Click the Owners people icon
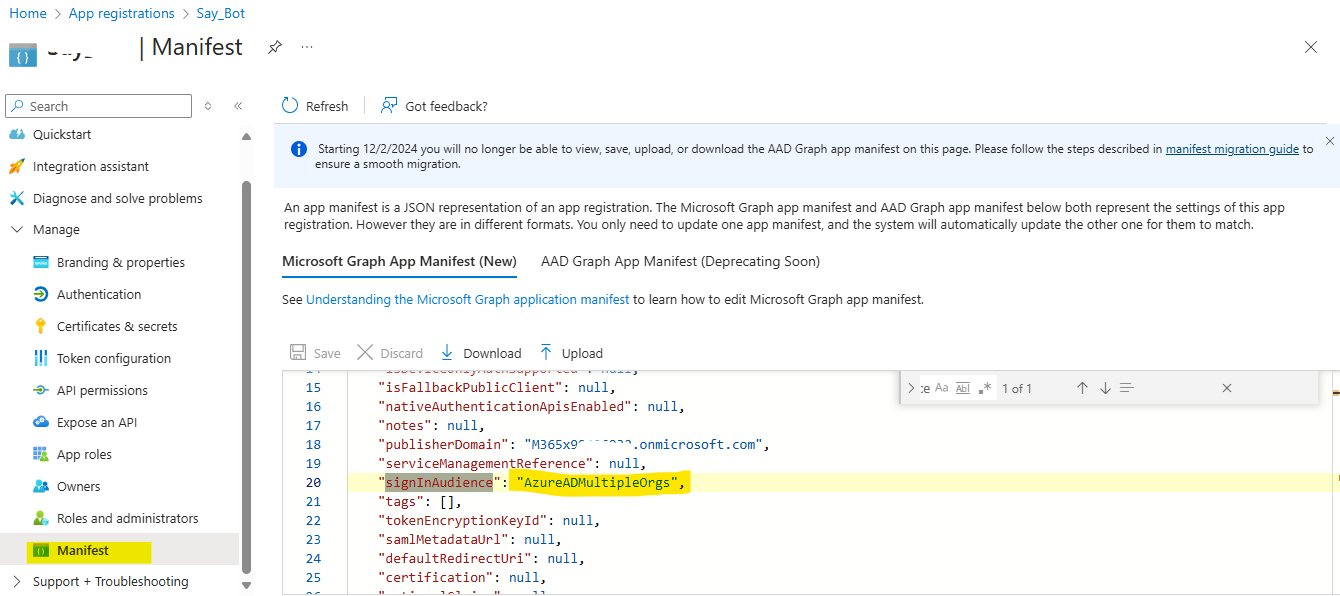1340x596 pixels. coord(41,486)
